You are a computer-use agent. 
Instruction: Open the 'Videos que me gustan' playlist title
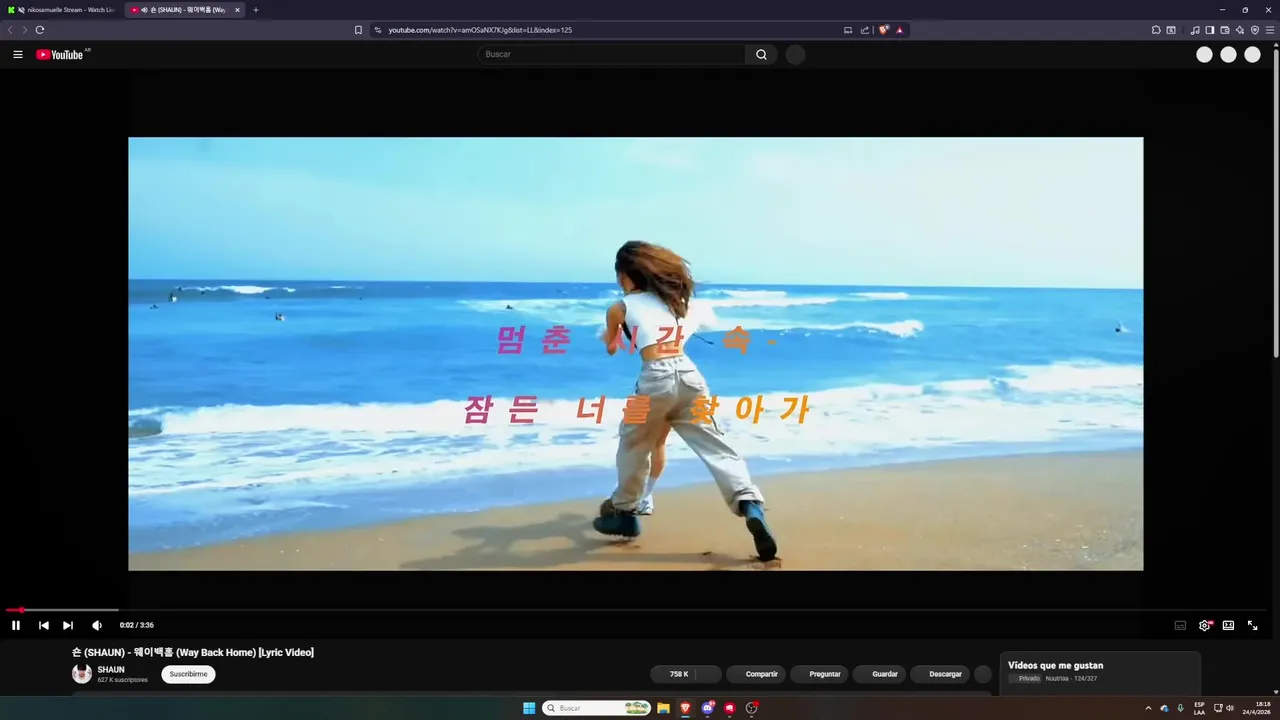pyautogui.click(x=1055, y=665)
